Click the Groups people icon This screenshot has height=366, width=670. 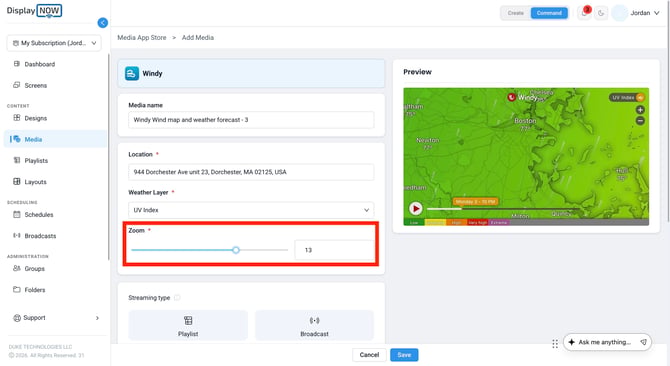pos(17,268)
